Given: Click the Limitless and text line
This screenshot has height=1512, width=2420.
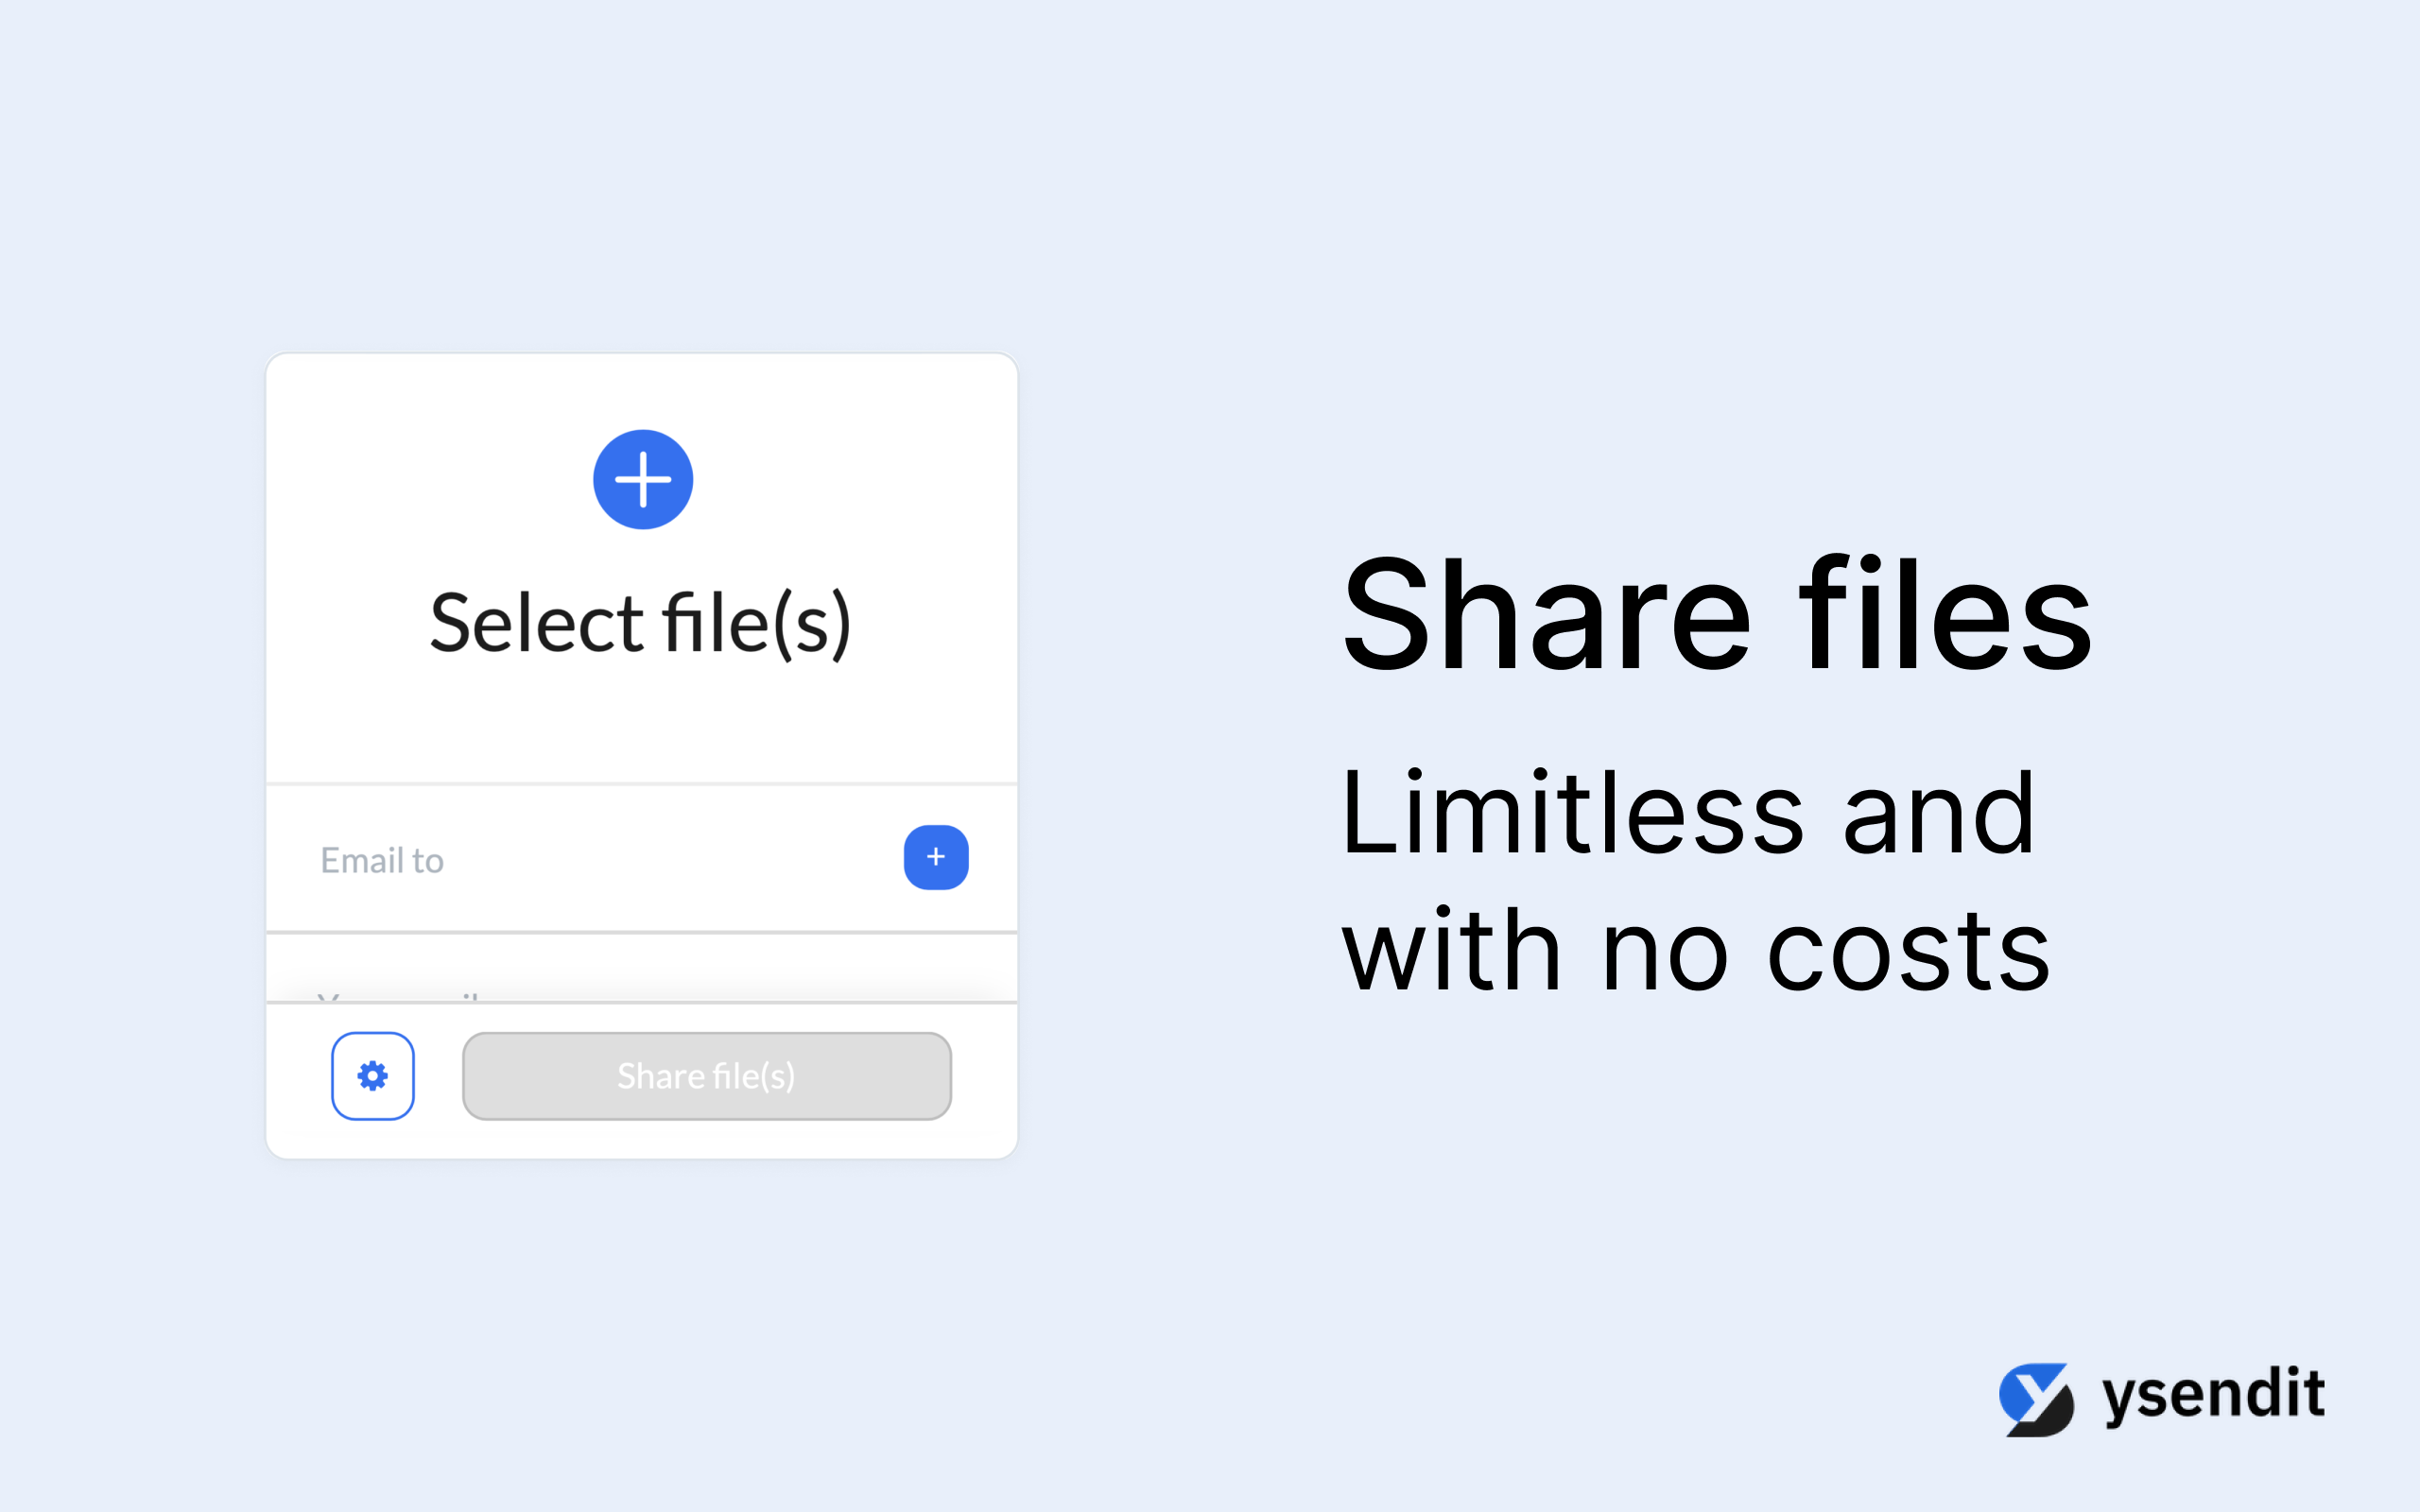Looking at the screenshot, I should pos(1688,813).
